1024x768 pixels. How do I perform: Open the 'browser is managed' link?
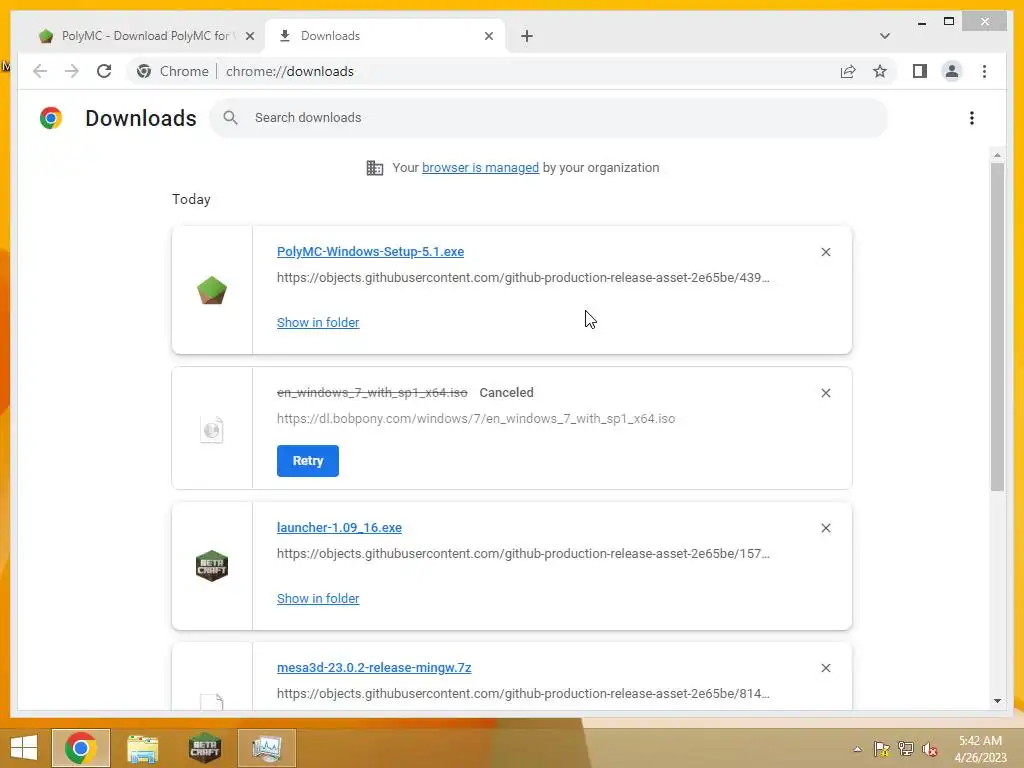coord(480,168)
